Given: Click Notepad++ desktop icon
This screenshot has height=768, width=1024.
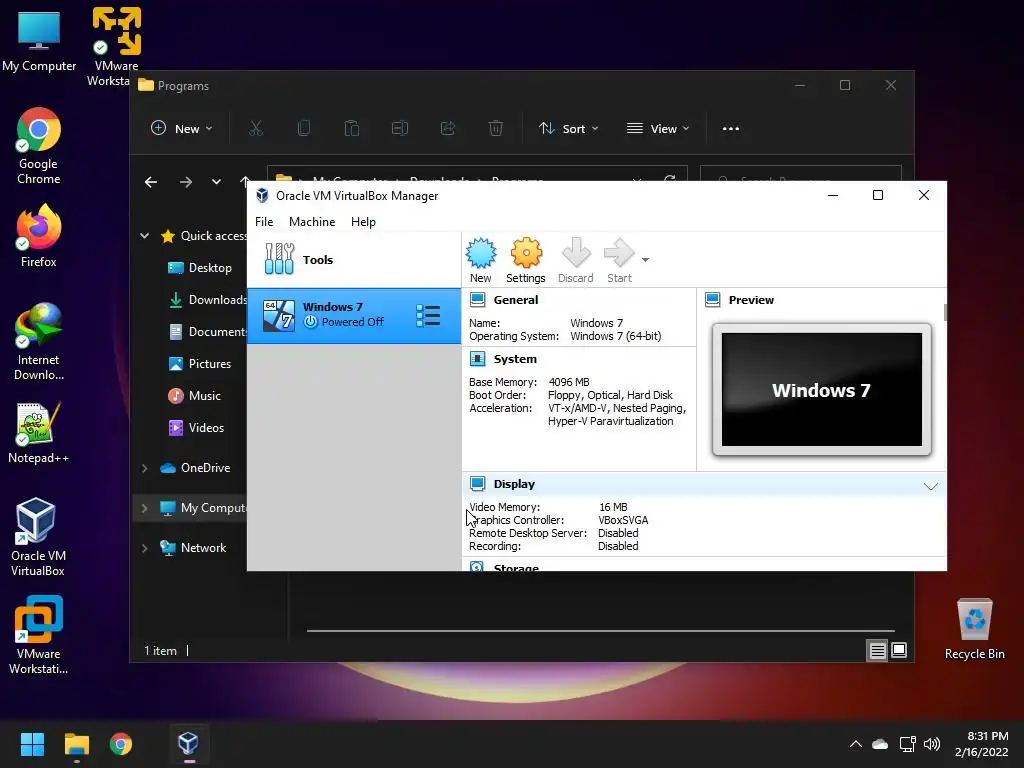Looking at the screenshot, I should coord(39,433).
